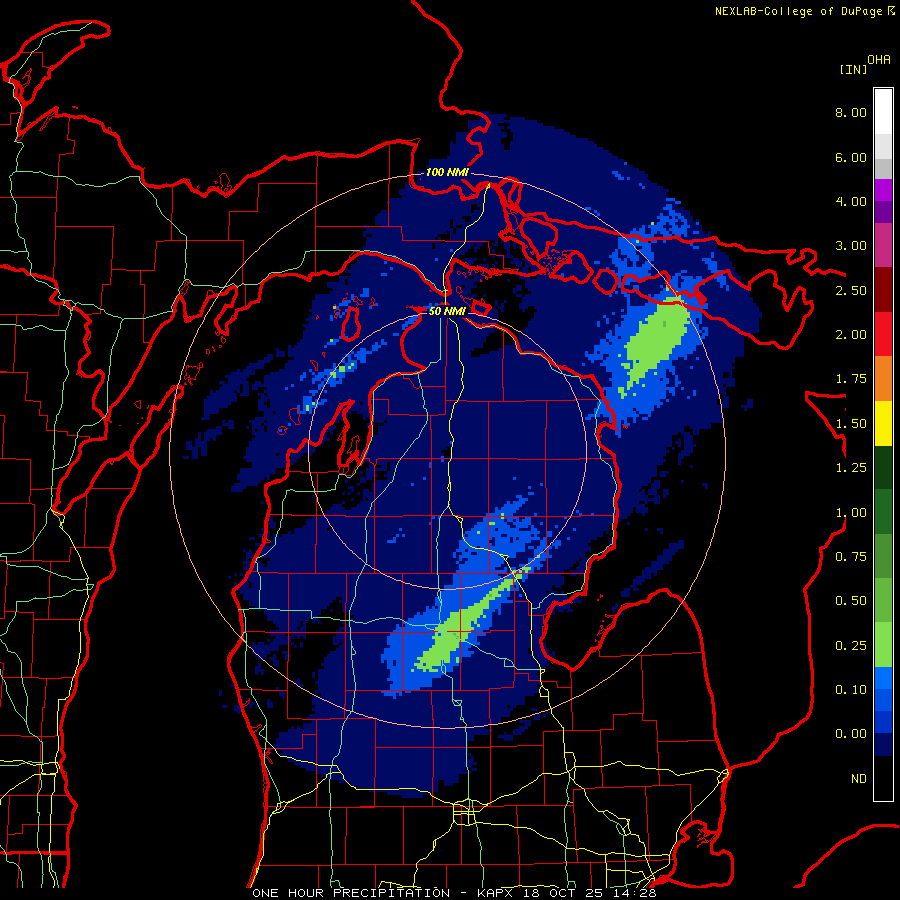
Task: Pick the dark green swatch beside 1.25
Action: tap(883, 467)
